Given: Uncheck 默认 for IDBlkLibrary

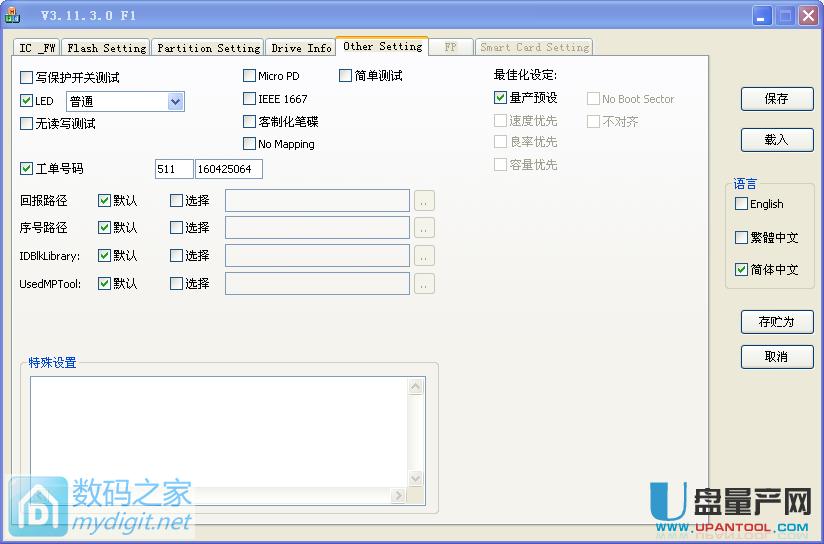Looking at the screenshot, I should [104, 255].
